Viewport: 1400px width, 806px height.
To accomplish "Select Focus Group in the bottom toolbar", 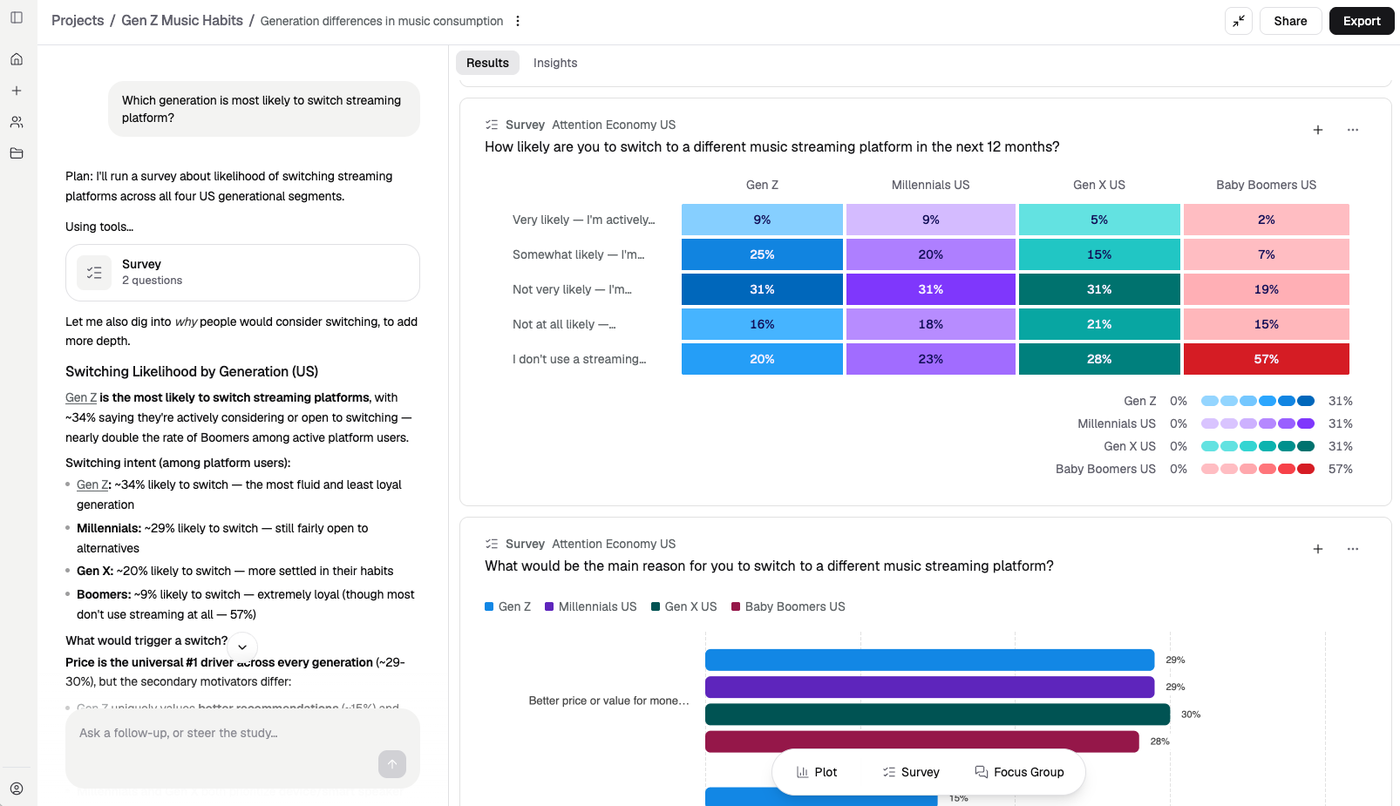I will pyautogui.click(x=1019, y=772).
